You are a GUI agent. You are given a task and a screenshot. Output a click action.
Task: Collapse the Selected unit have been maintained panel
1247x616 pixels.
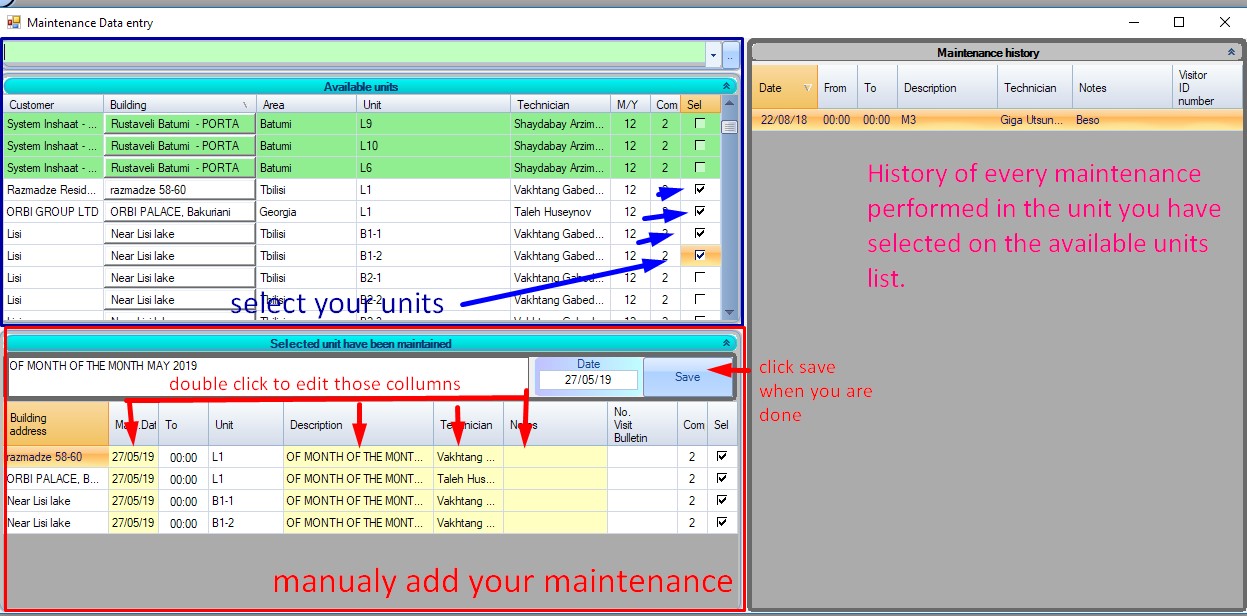727,343
